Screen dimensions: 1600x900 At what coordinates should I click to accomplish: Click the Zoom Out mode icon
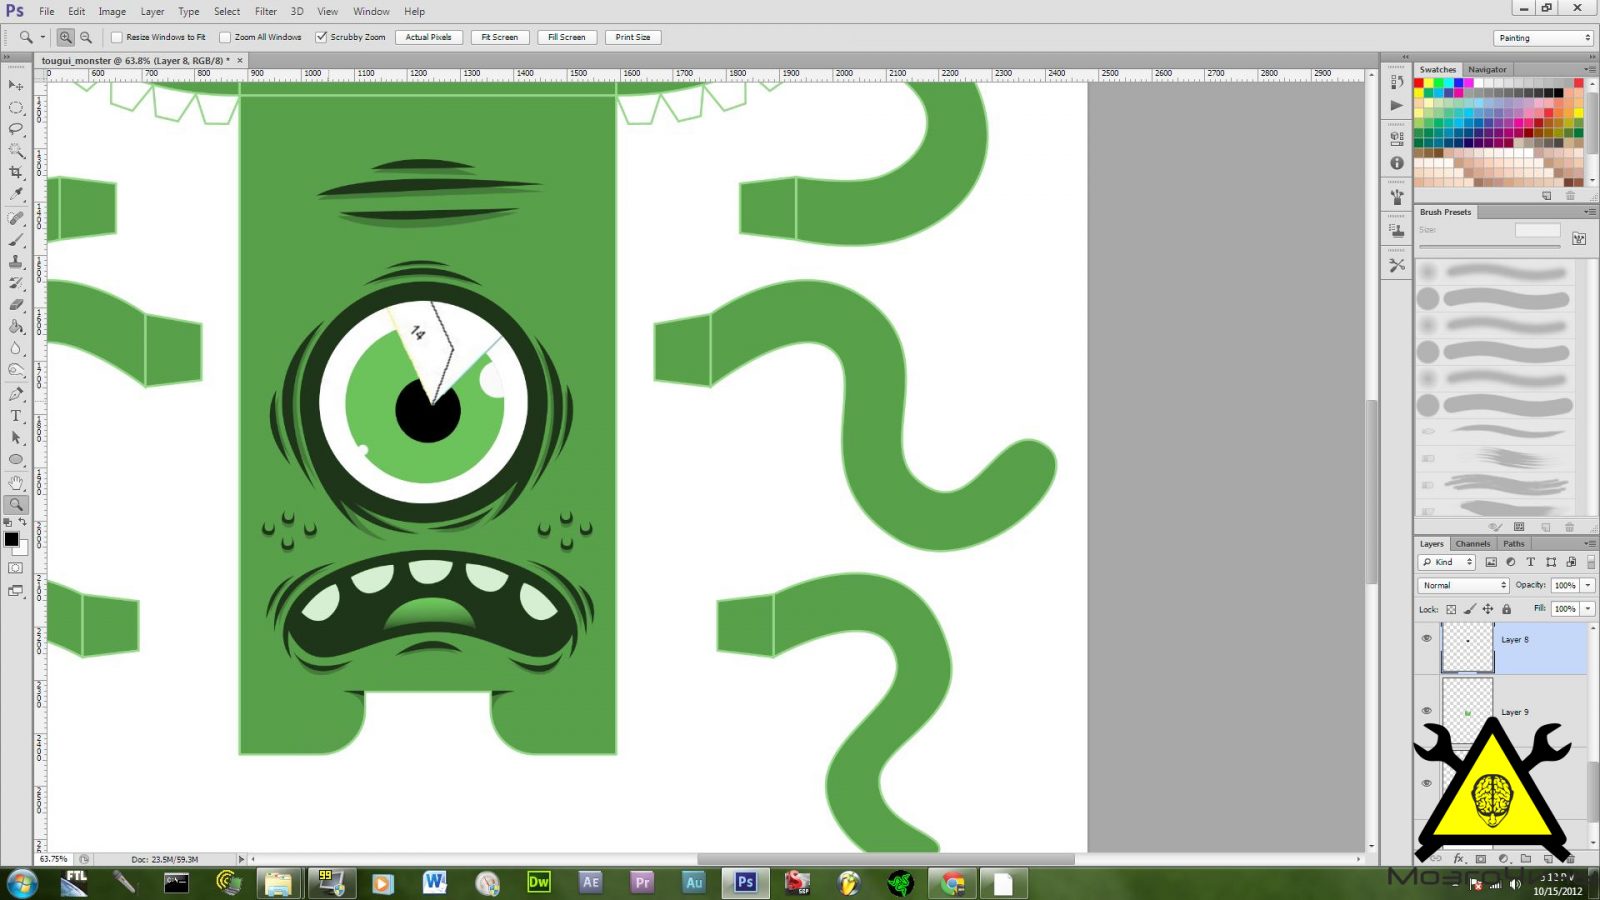click(x=86, y=37)
